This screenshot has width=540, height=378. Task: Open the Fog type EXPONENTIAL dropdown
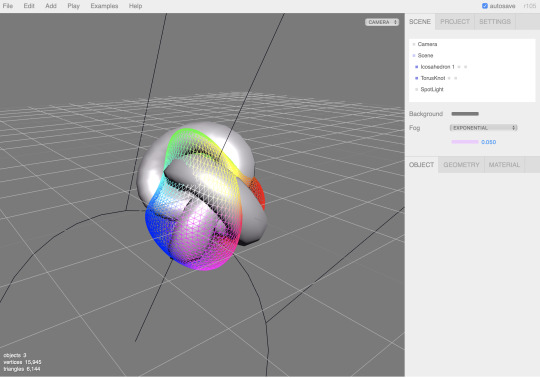[x=484, y=128]
